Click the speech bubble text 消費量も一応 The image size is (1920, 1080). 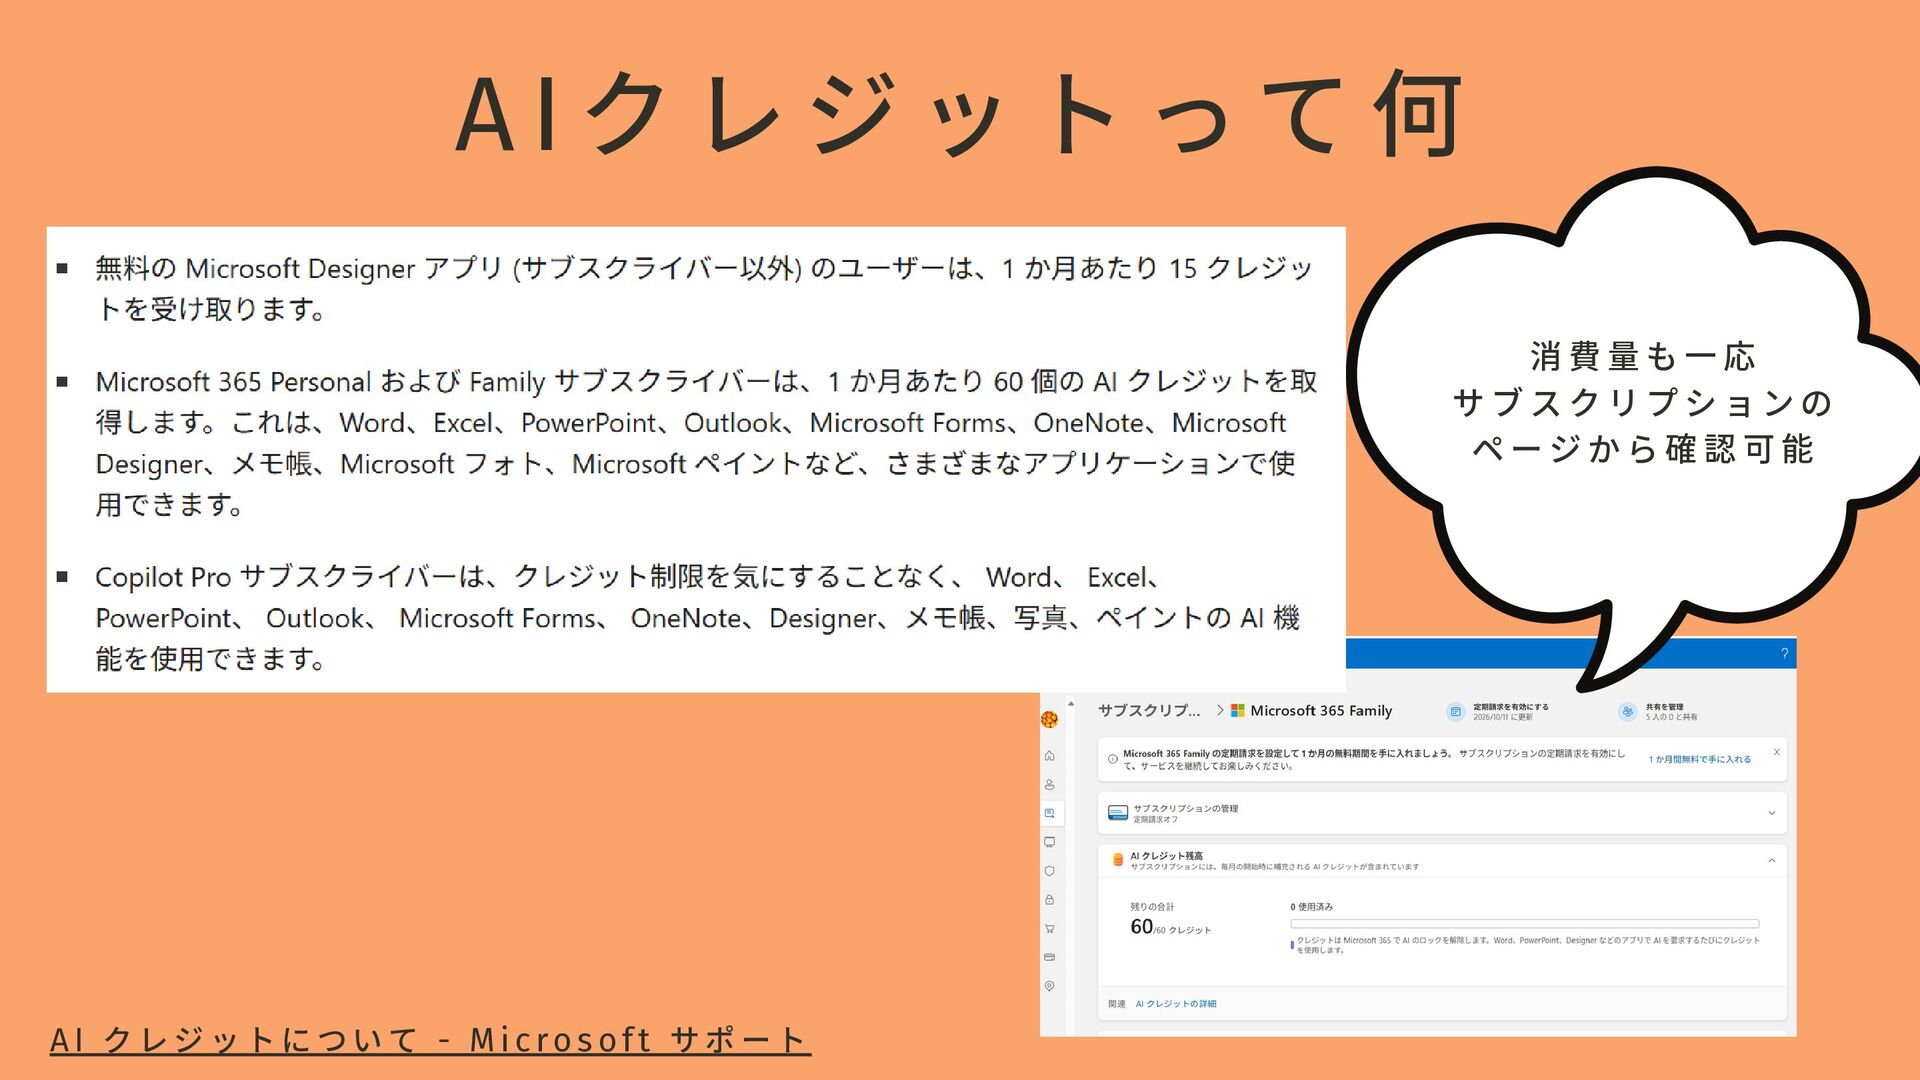(1643, 356)
